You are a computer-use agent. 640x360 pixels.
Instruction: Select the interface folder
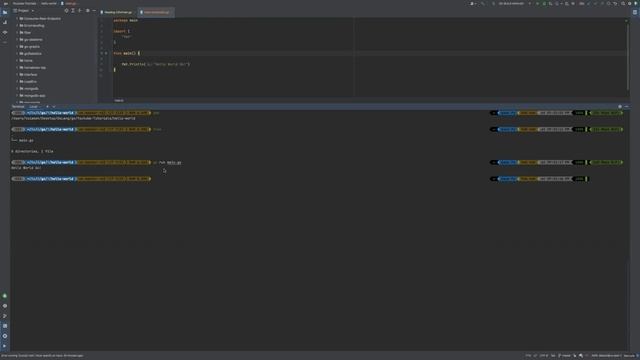29,74
